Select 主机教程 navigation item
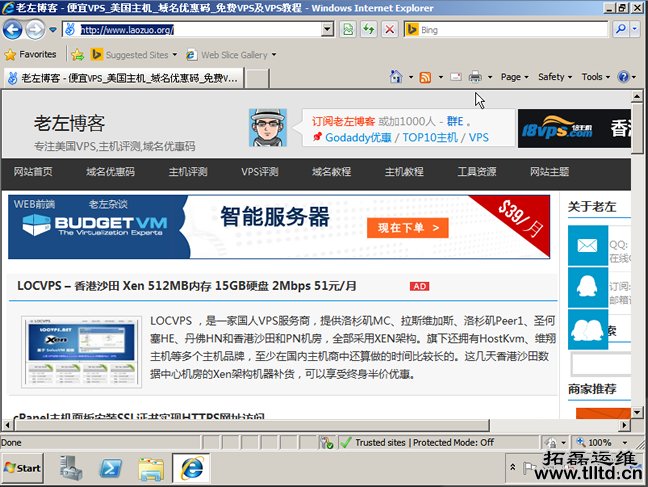The width and height of the screenshot is (648, 487). 404,172
